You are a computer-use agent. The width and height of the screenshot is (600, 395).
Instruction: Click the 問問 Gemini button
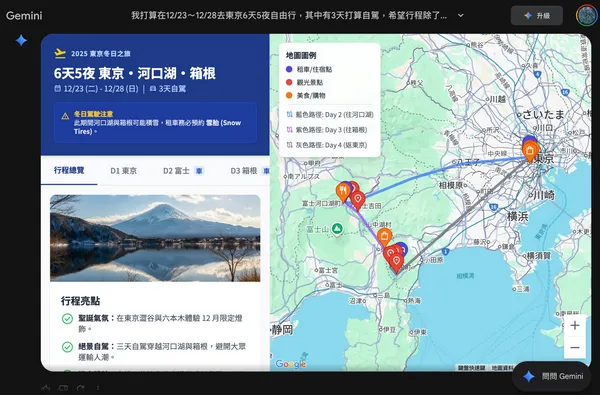coord(552,376)
